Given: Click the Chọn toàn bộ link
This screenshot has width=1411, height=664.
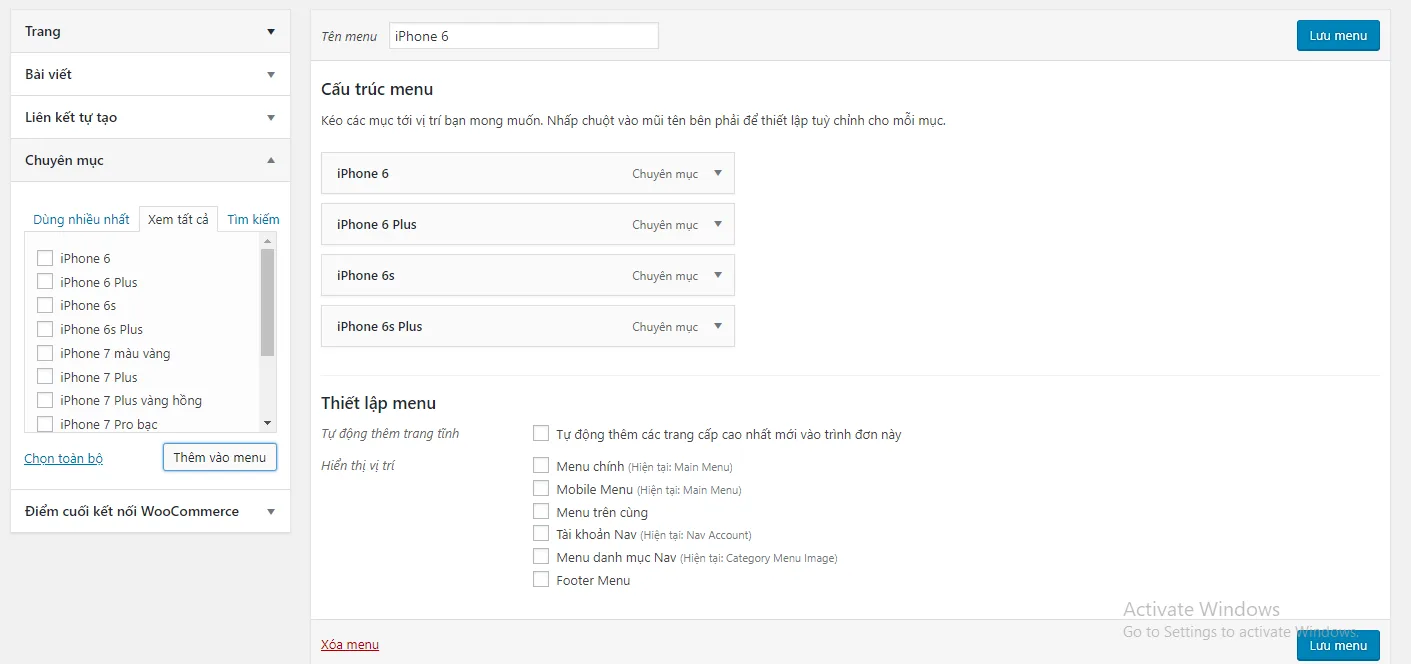Looking at the screenshot, I should pyautogui.click(x=63, y=458).
